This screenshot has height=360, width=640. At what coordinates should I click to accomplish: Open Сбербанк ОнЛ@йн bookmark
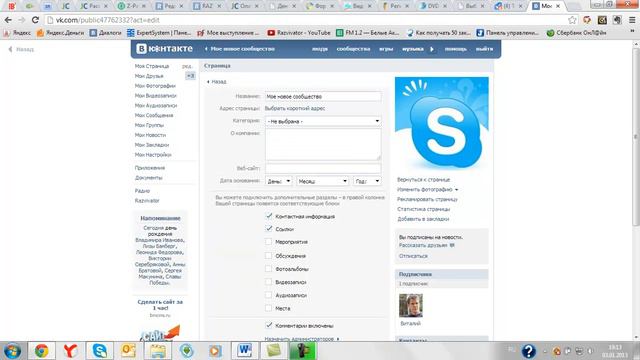[x=576, y=33]
